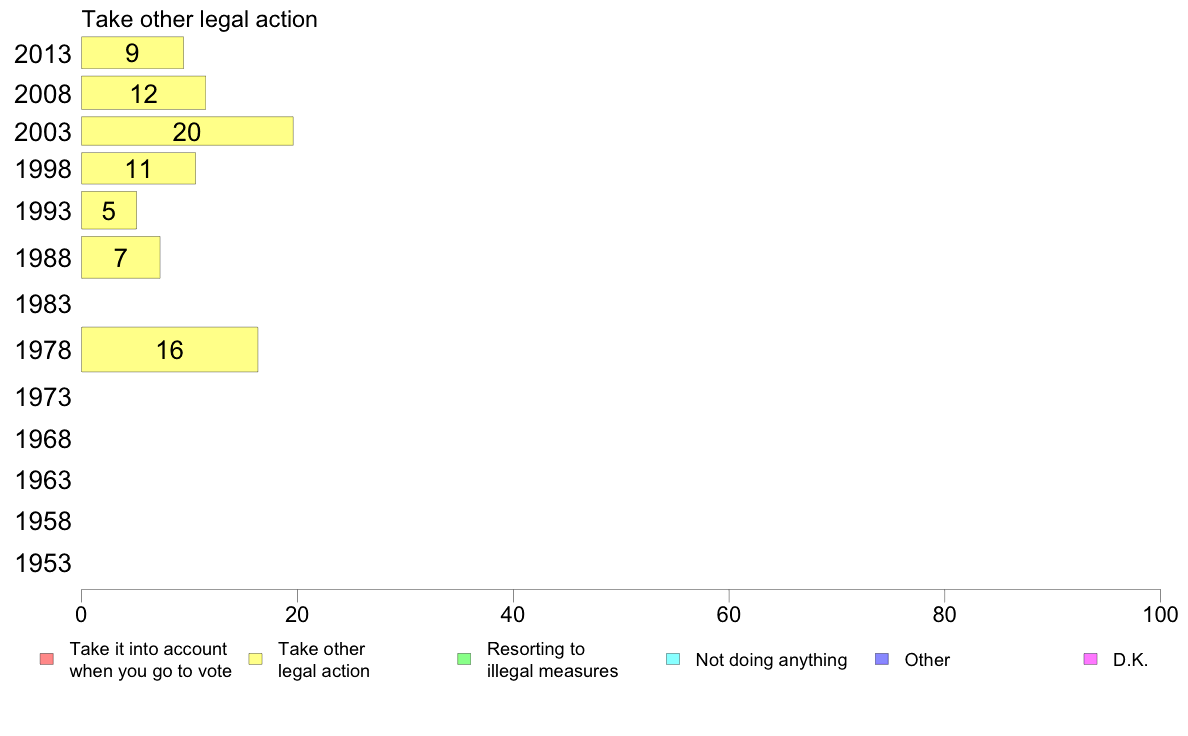Select the 2013 bar showing 9
1188x736 pixels.
(x=133, y=53)
